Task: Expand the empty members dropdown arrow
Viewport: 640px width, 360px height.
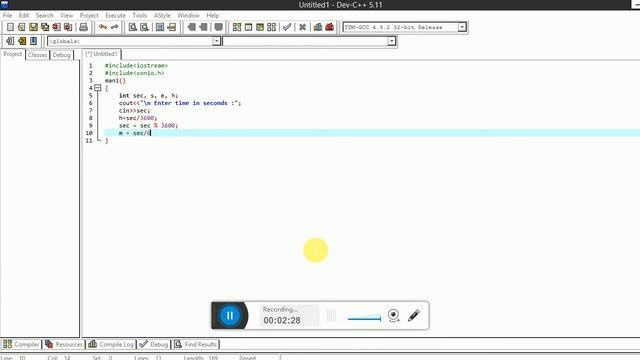Action: pyautogui.click(x=391, y=41)
